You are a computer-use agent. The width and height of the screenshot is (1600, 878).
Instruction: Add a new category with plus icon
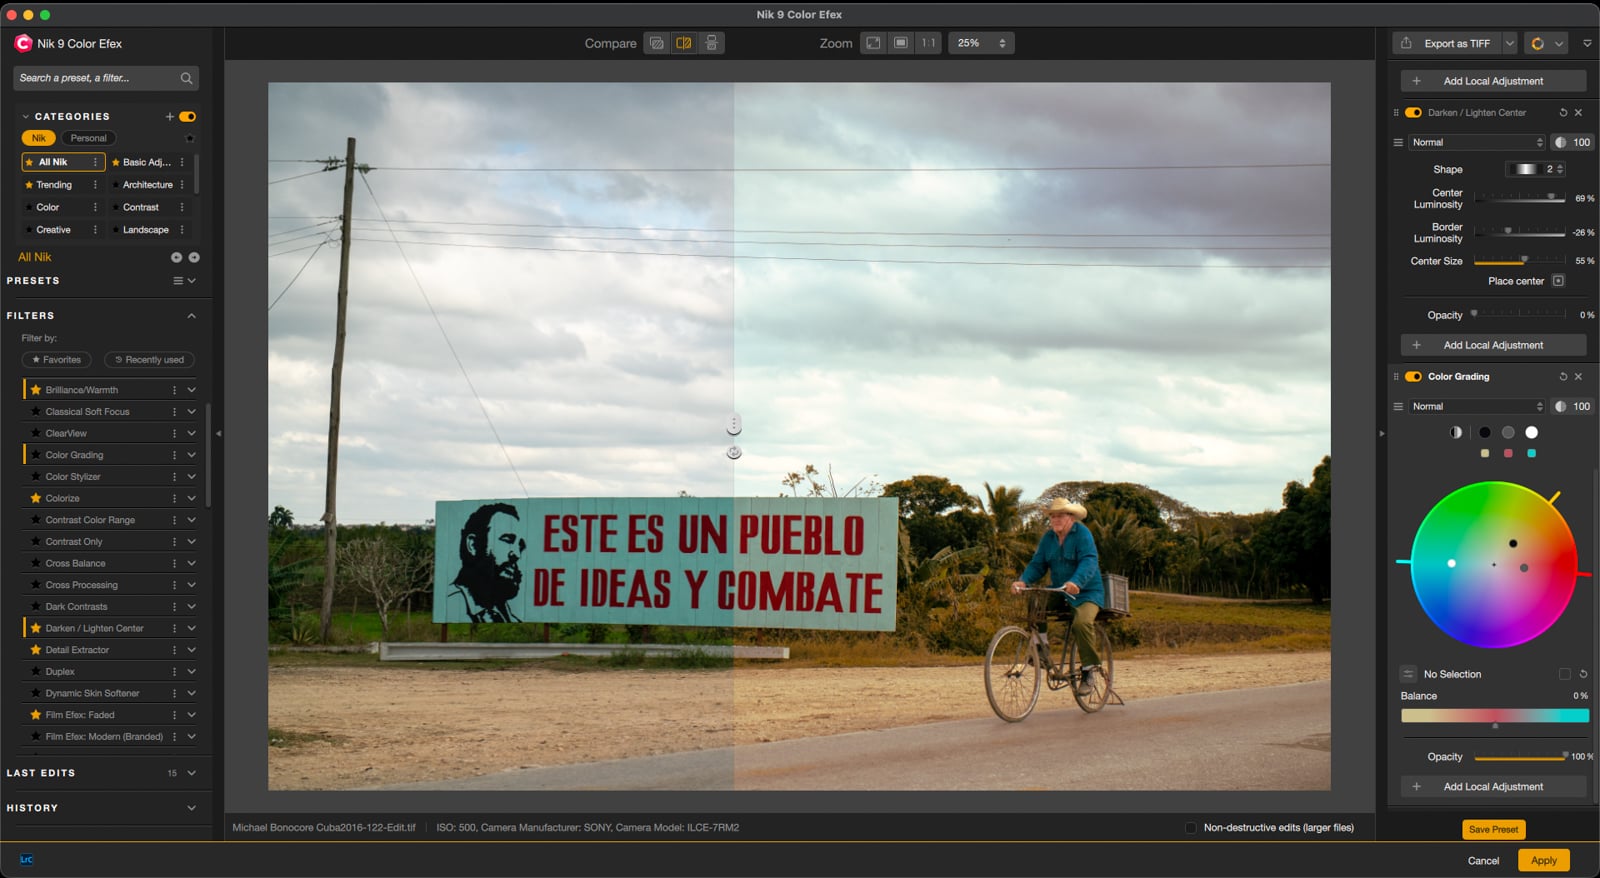pos(169,117)
